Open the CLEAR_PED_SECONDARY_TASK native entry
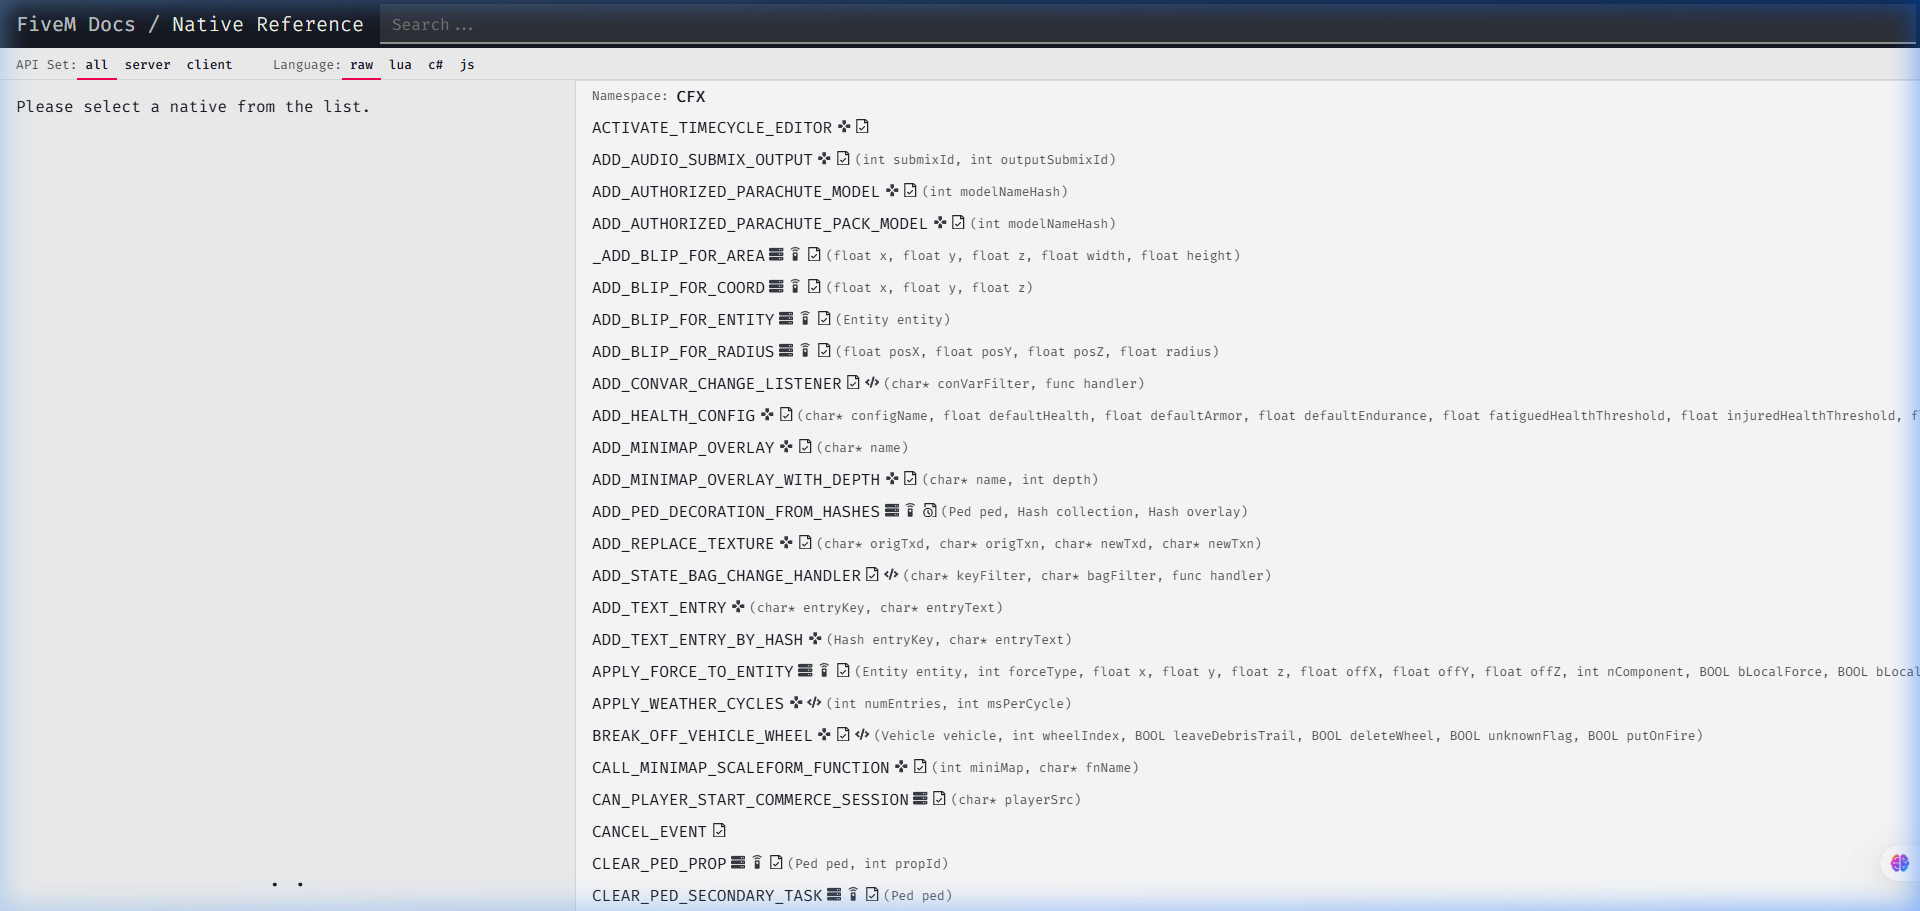 [x=707, y=896]
